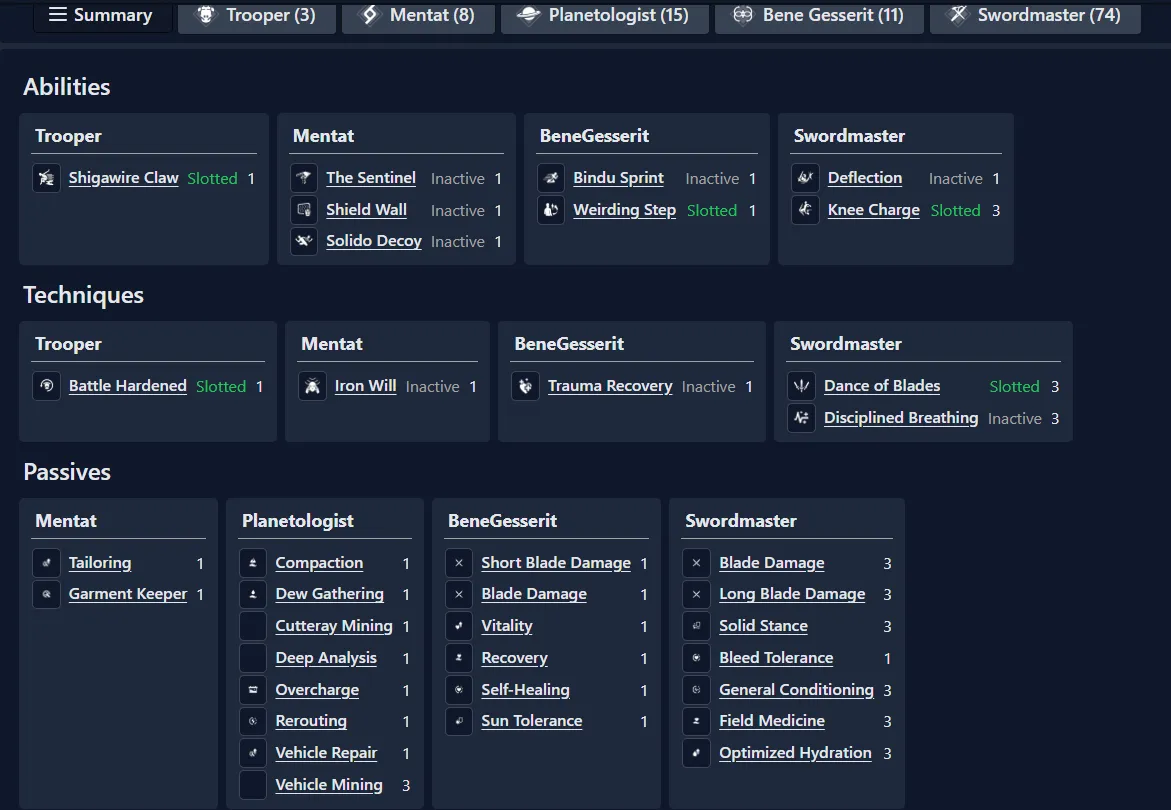Image resolution: width=1171 pixels, height=810 pixels.
Task: Click the Compaction passive icon
Action: point(253,564)
